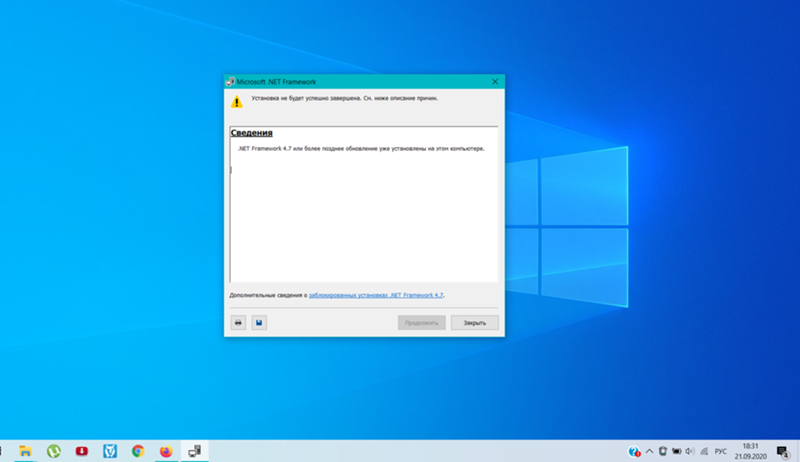
Task: Expand the hidden tray icons chevron
Action: point(649,451)
